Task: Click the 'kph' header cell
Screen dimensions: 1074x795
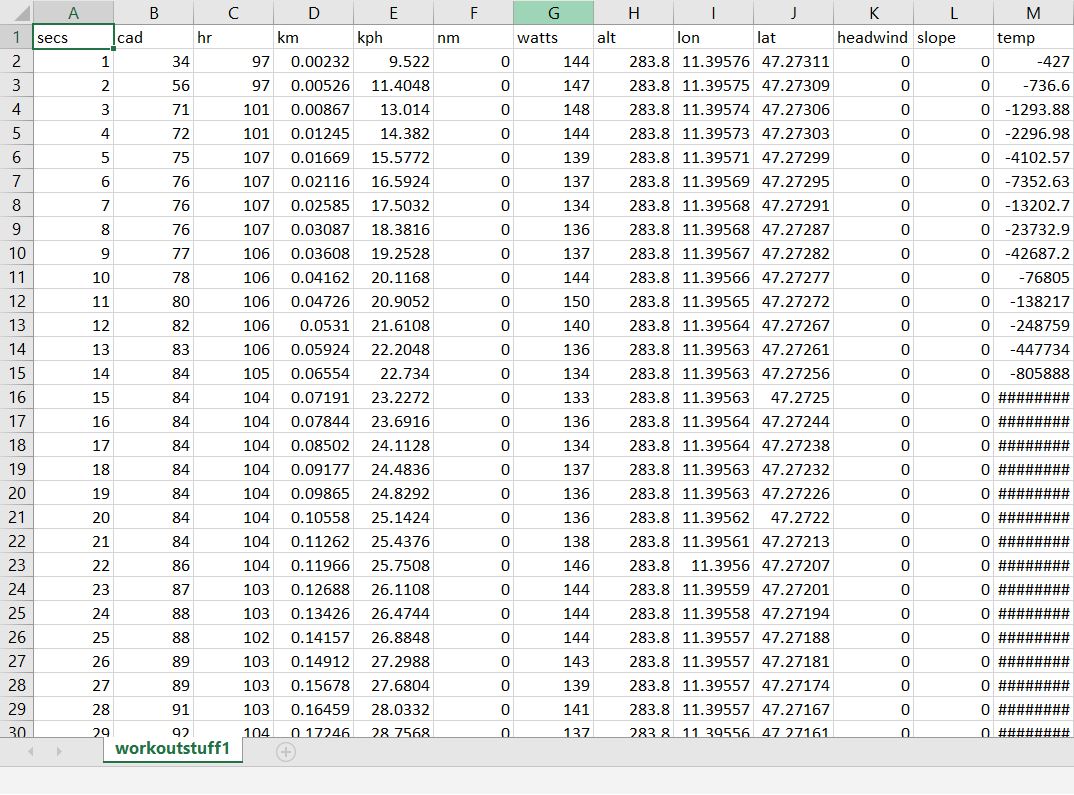Action: click(x=394, y=37)
